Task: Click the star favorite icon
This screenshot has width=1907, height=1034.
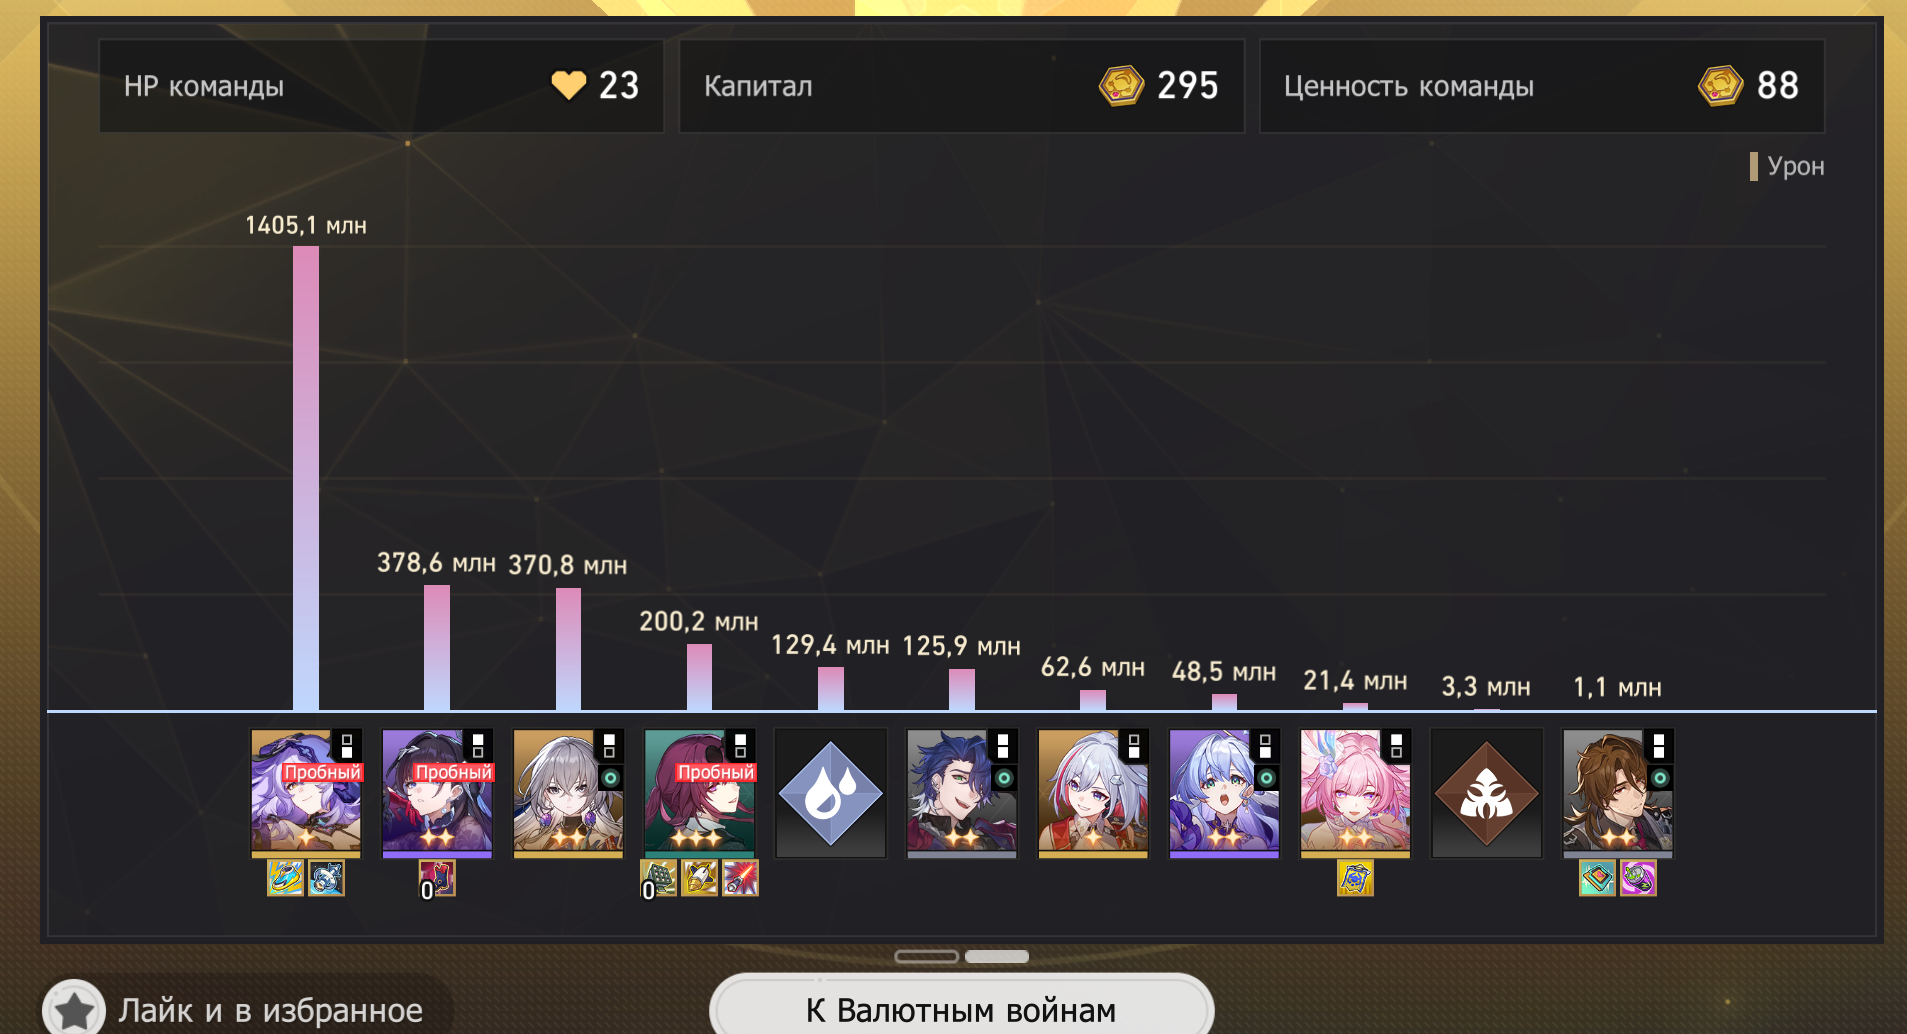Action: pos(74,1010)
